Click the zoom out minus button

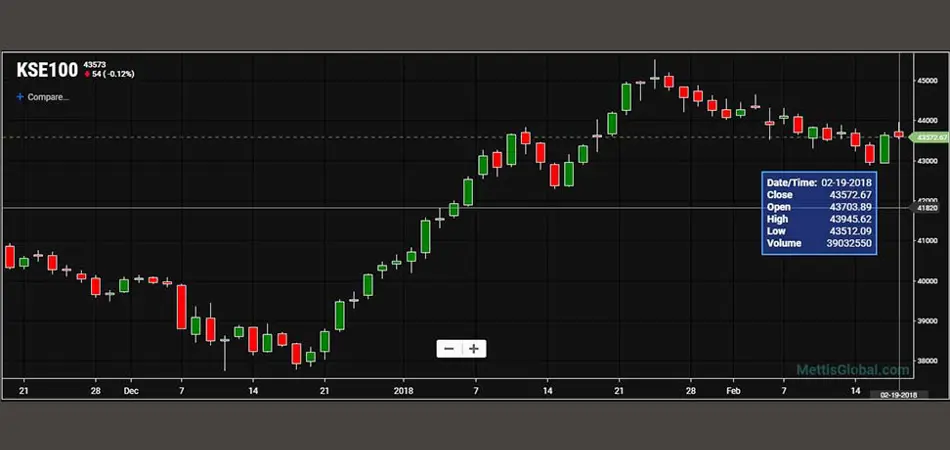click(x=449, y=348)
